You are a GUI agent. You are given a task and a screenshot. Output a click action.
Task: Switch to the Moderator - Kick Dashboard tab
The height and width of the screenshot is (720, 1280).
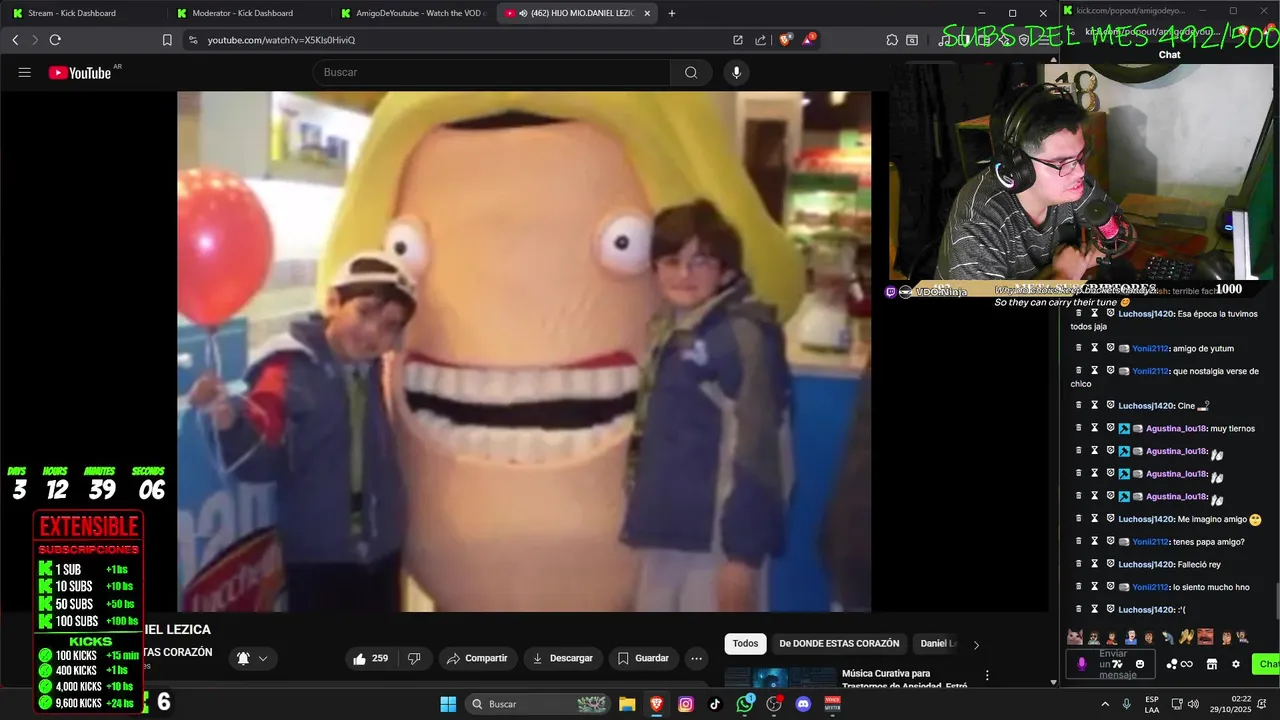click(246, 13)
